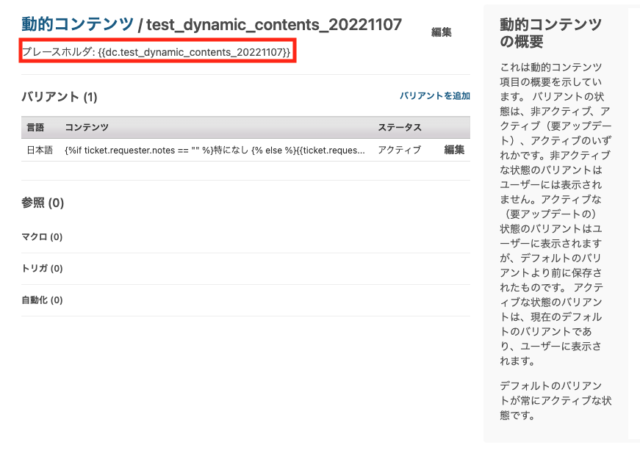Click the 動的コンテンツの概要 sidebar heading
Viewport: 640px width, 467px height.
pos(551,33)
